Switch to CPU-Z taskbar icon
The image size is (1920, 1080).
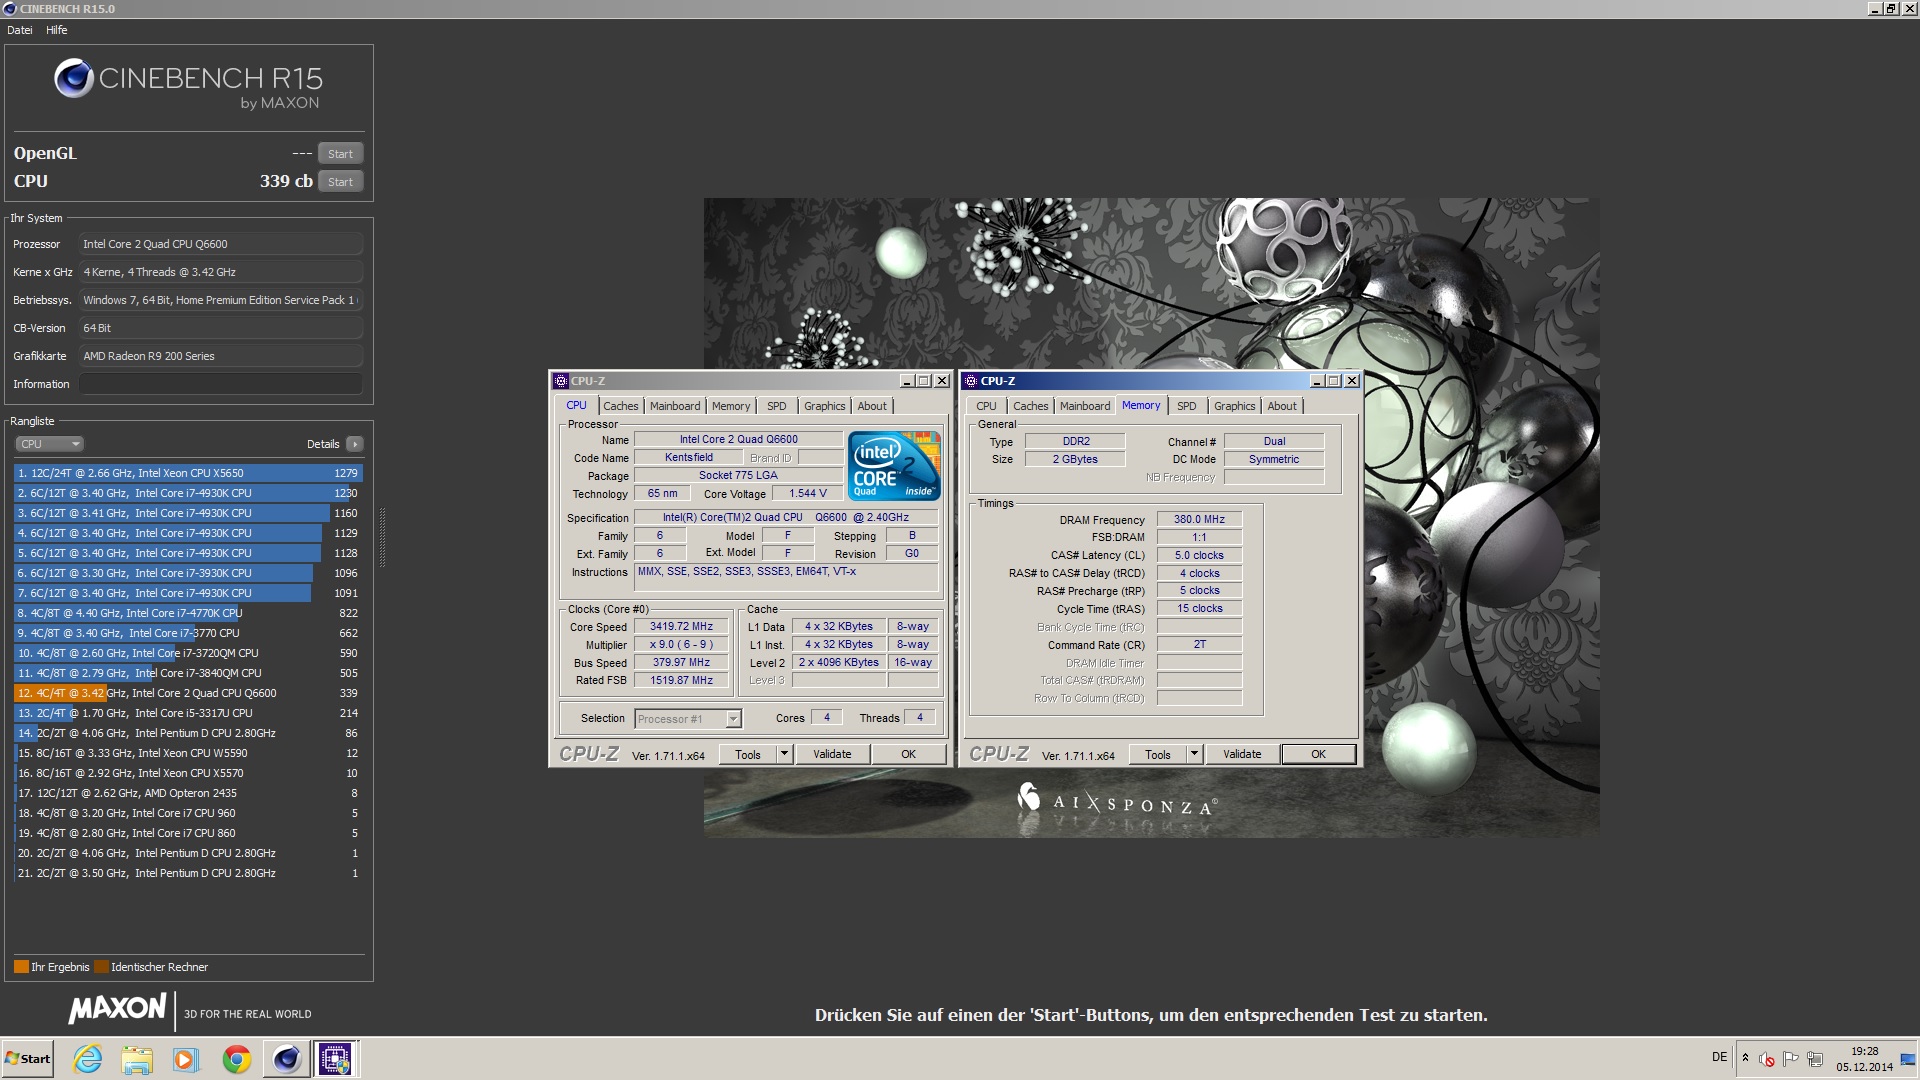point(335,1059)
